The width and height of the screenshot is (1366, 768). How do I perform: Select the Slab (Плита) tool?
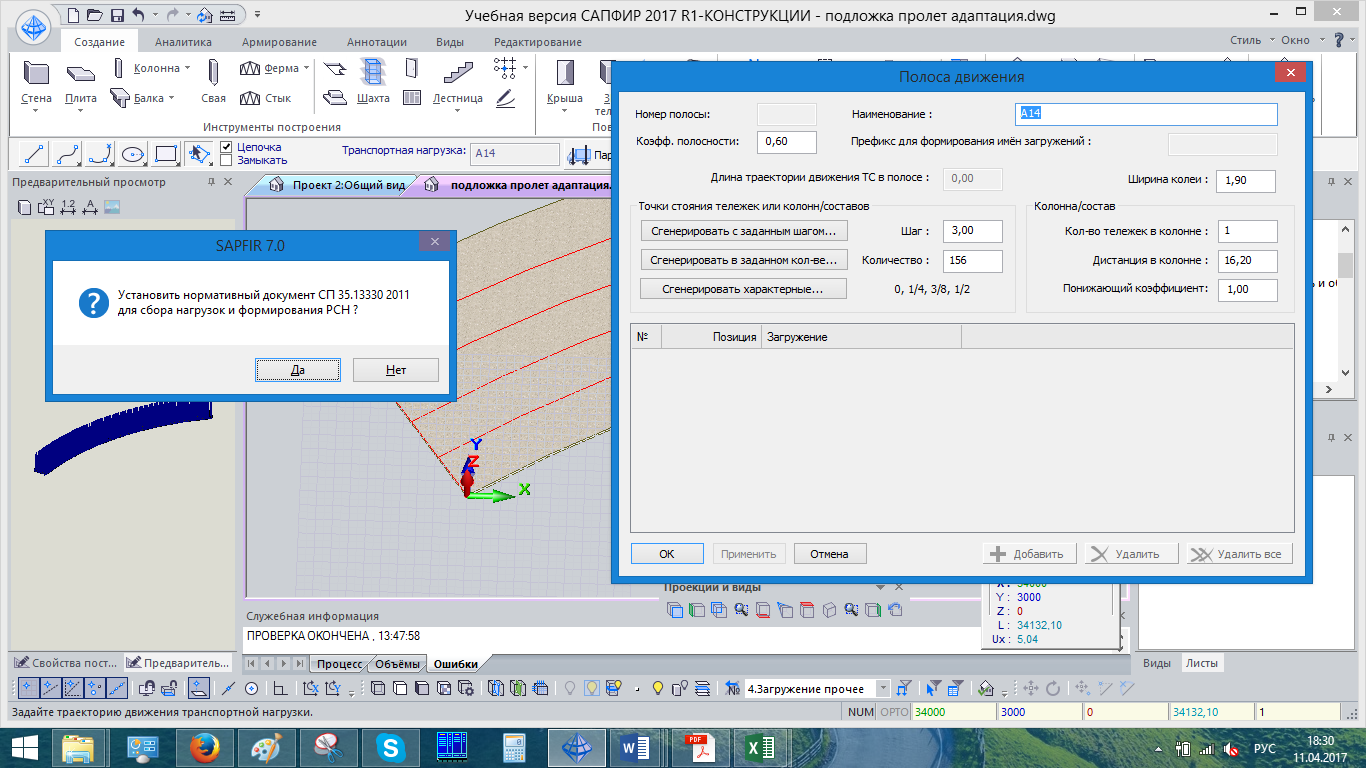(x=80, y=80)
